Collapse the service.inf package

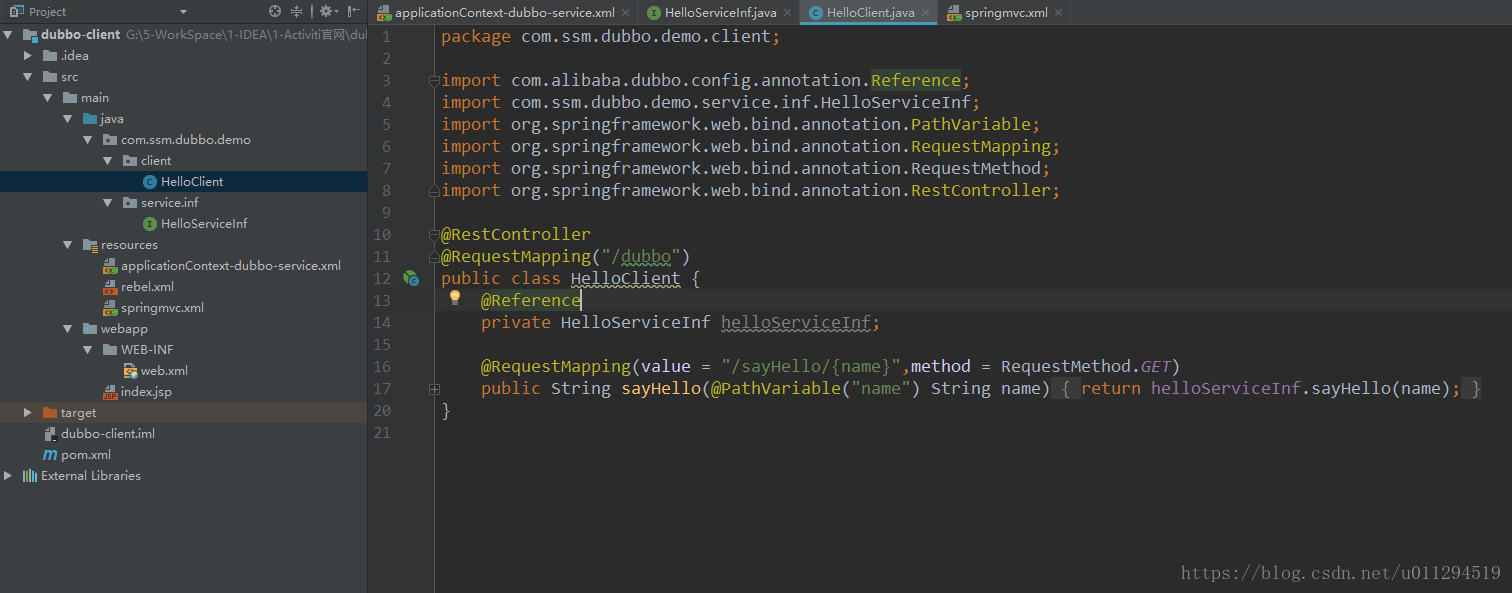[x=107, y=202]
